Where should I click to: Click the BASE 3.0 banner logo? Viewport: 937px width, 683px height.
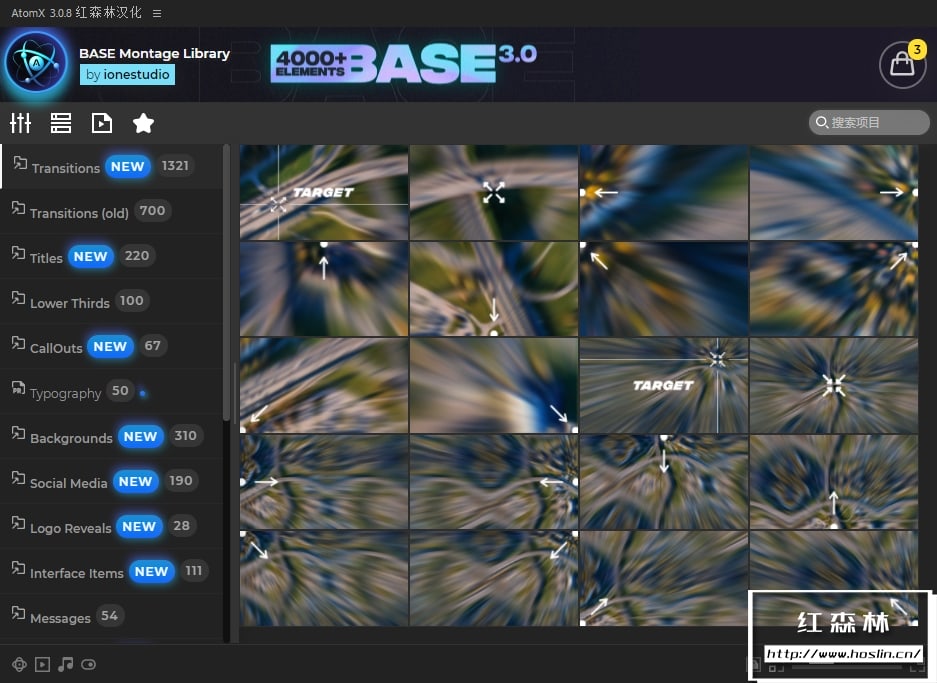pyautogui.click(x=403, y=63)
